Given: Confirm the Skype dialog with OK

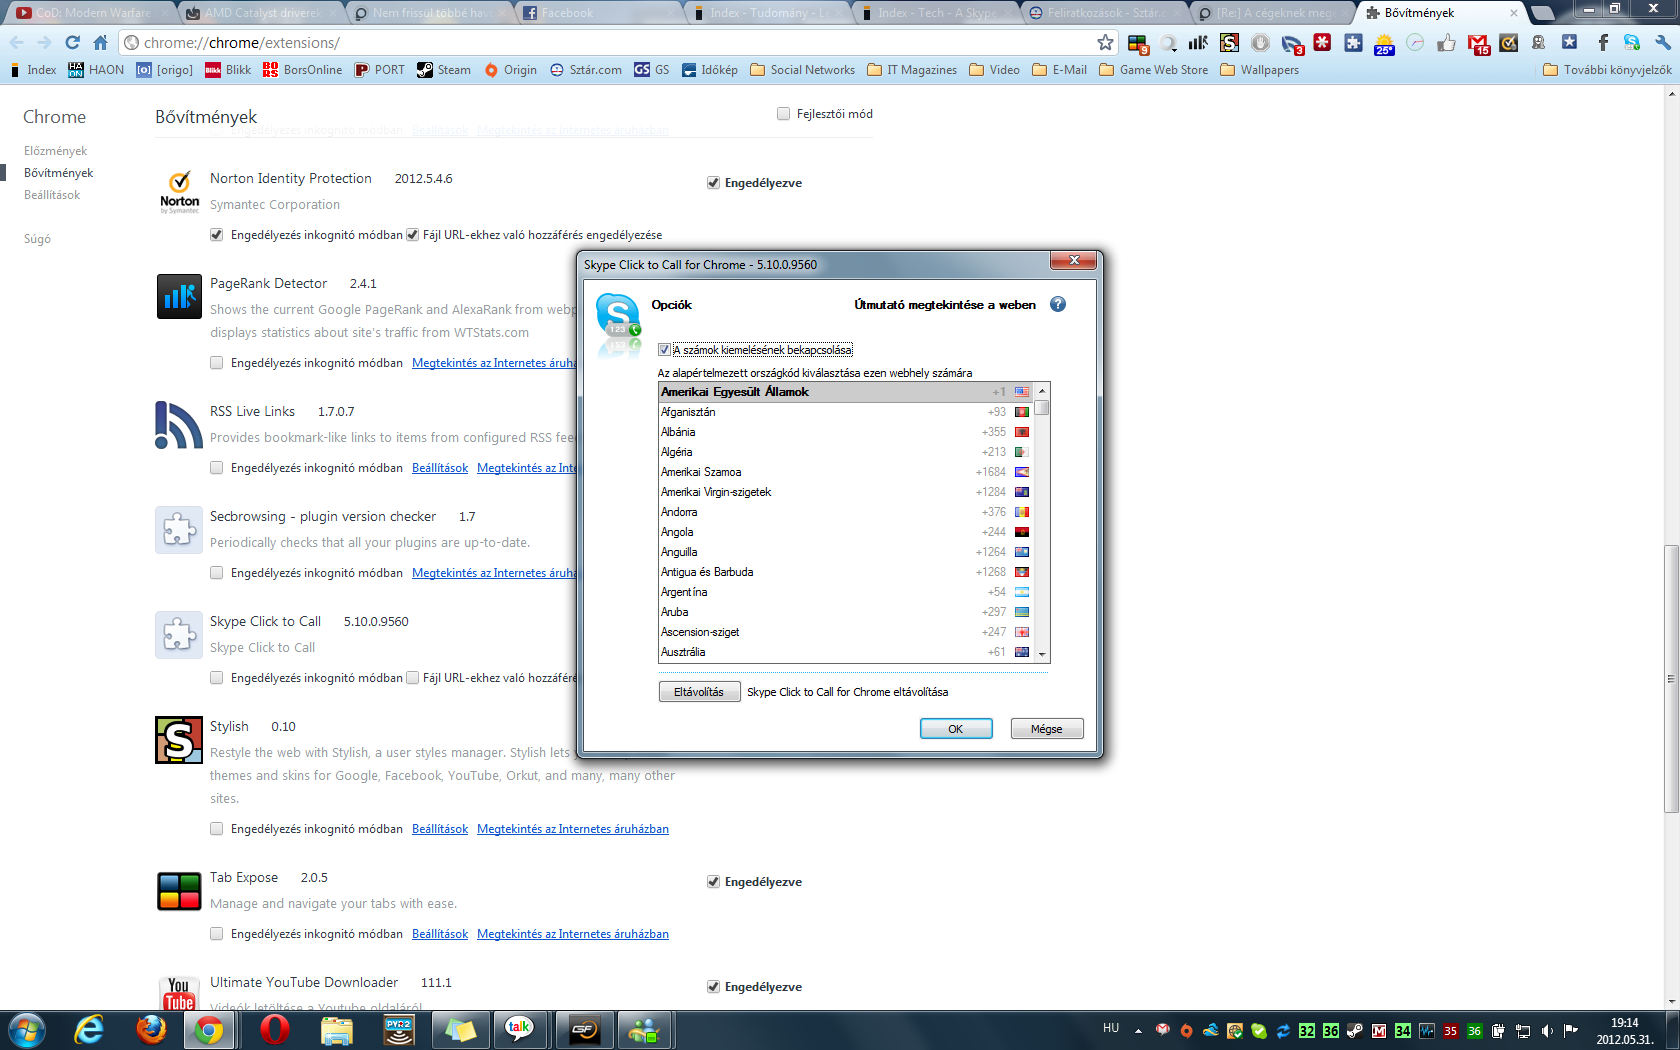Looking at the screenshot, I should [x=956, y=729].
